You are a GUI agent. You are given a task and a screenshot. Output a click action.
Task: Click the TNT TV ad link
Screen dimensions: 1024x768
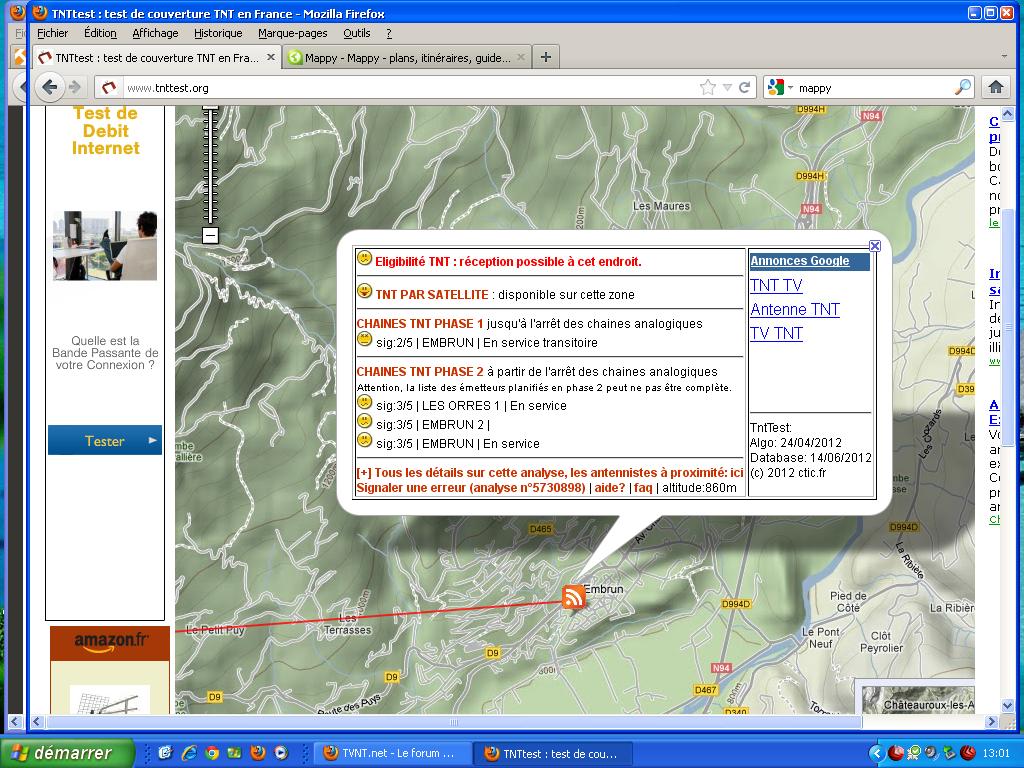776,285
